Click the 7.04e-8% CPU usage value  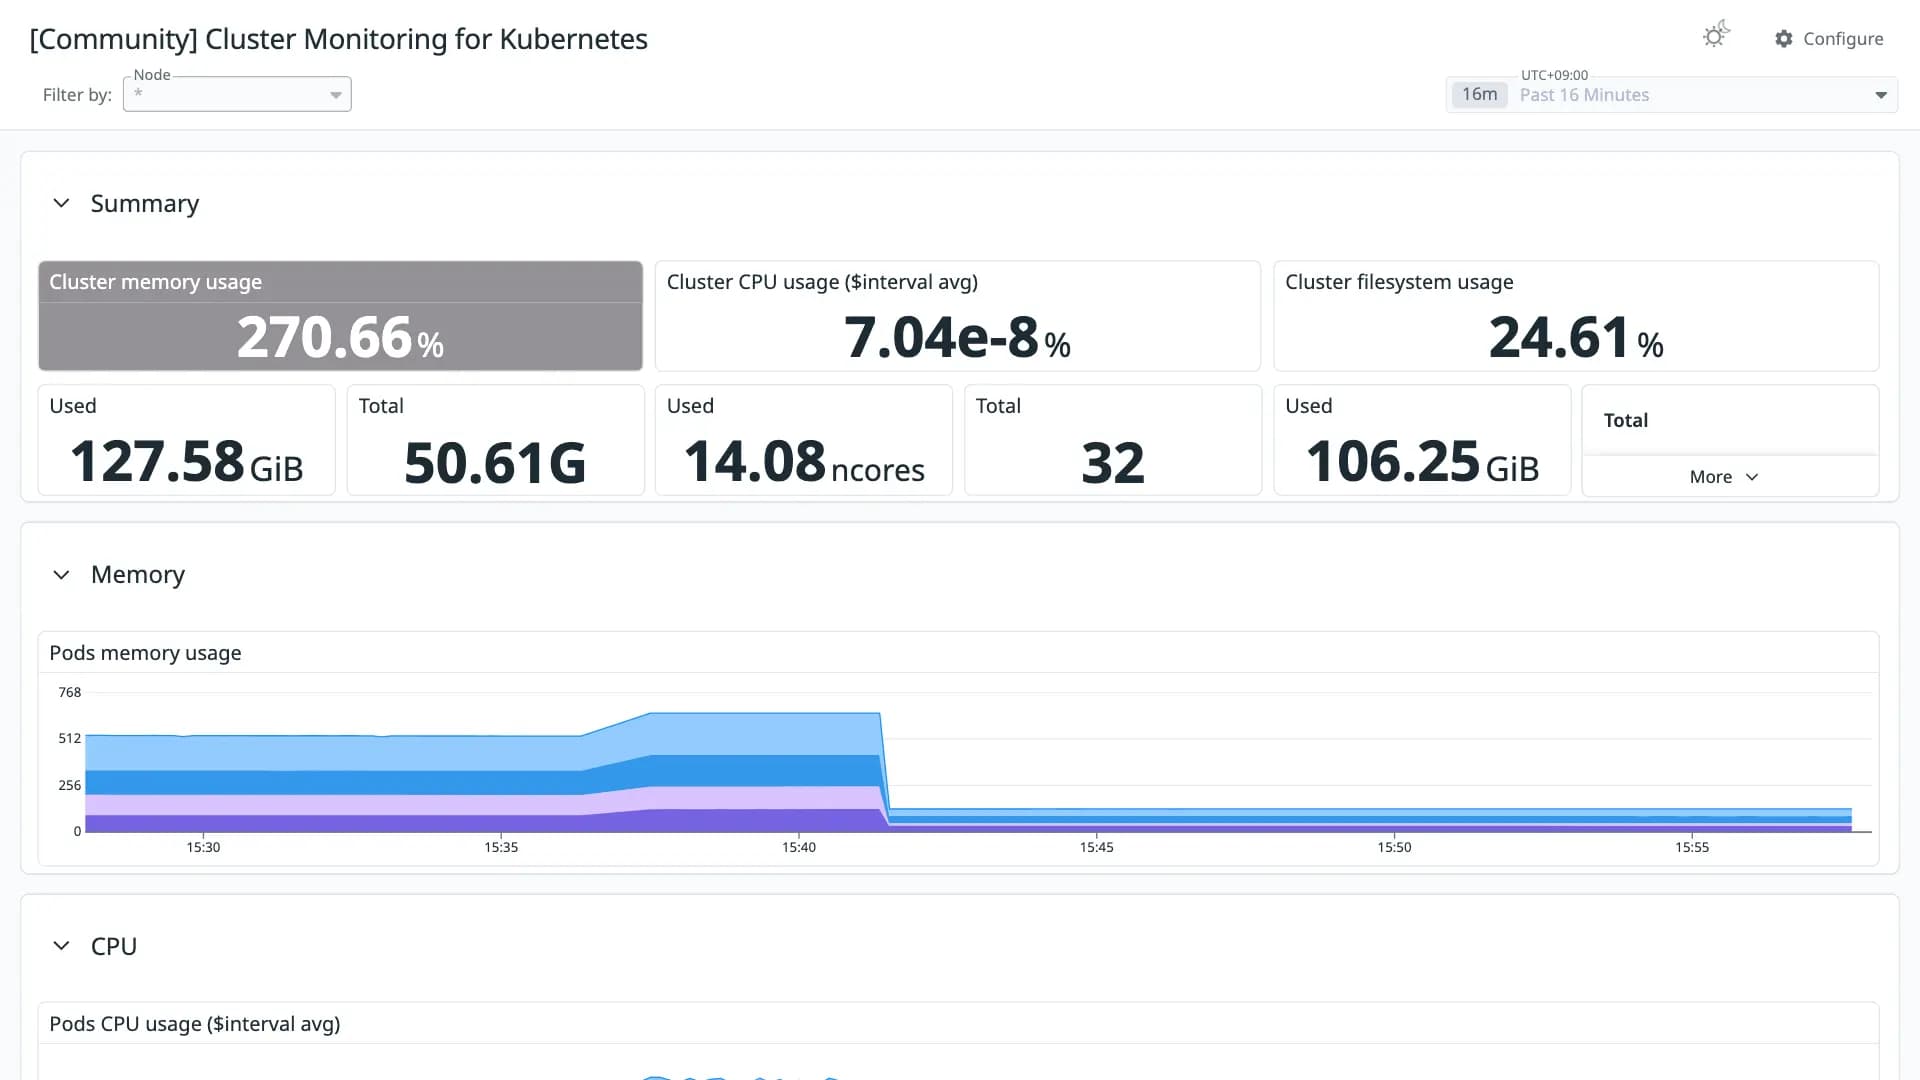[957, 338]
